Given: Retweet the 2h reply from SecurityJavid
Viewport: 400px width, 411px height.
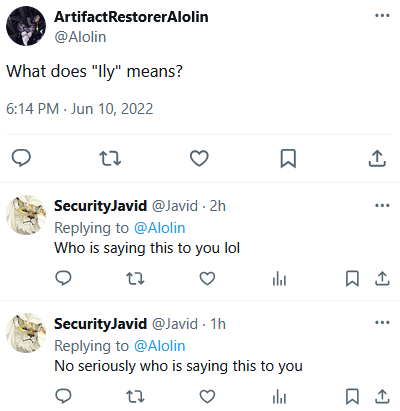Looking at the screenshot, I should click(135, 278).
